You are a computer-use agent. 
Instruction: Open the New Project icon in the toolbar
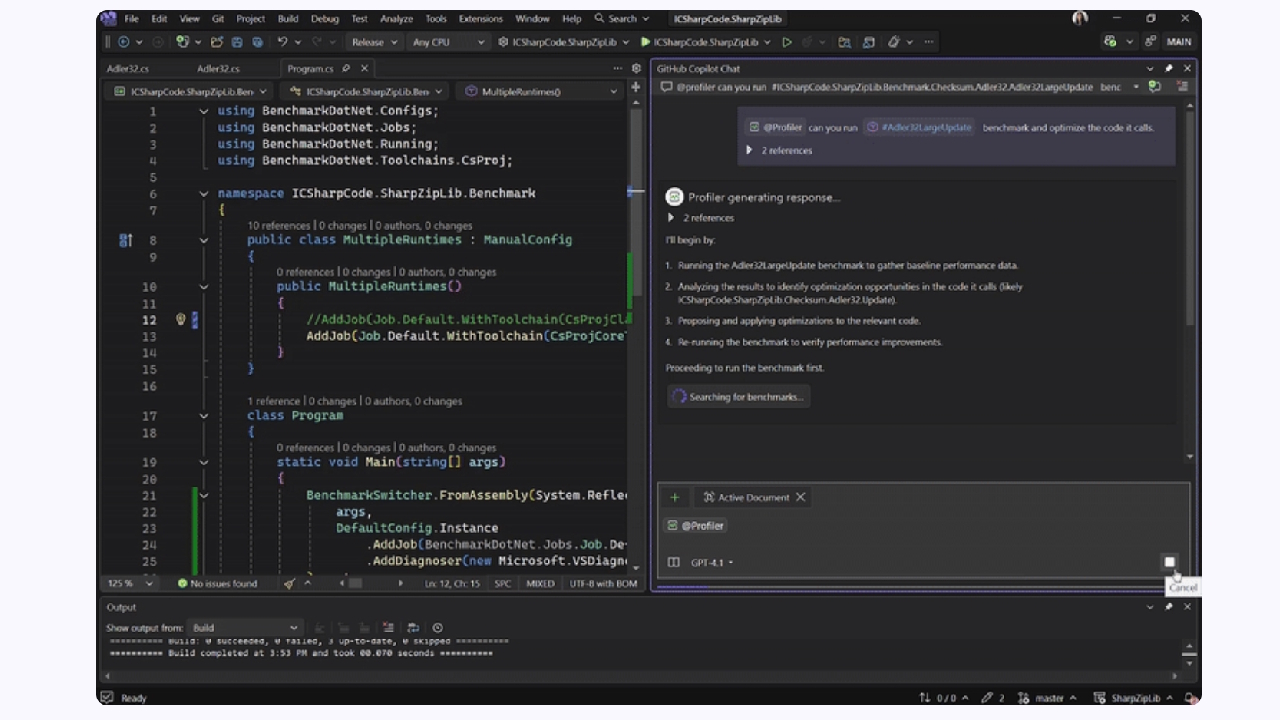pyautogui.click(x=183, y=42)
